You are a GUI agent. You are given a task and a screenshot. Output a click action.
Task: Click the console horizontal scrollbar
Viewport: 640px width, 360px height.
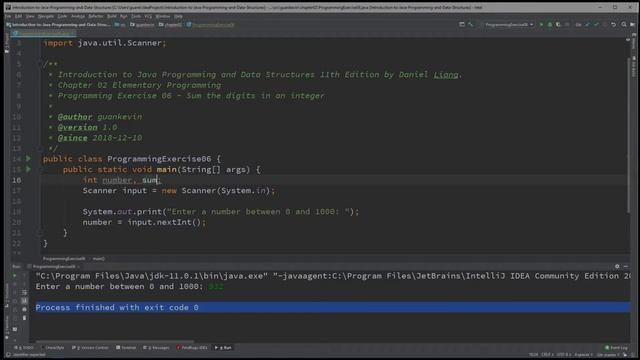click(114, 341)
